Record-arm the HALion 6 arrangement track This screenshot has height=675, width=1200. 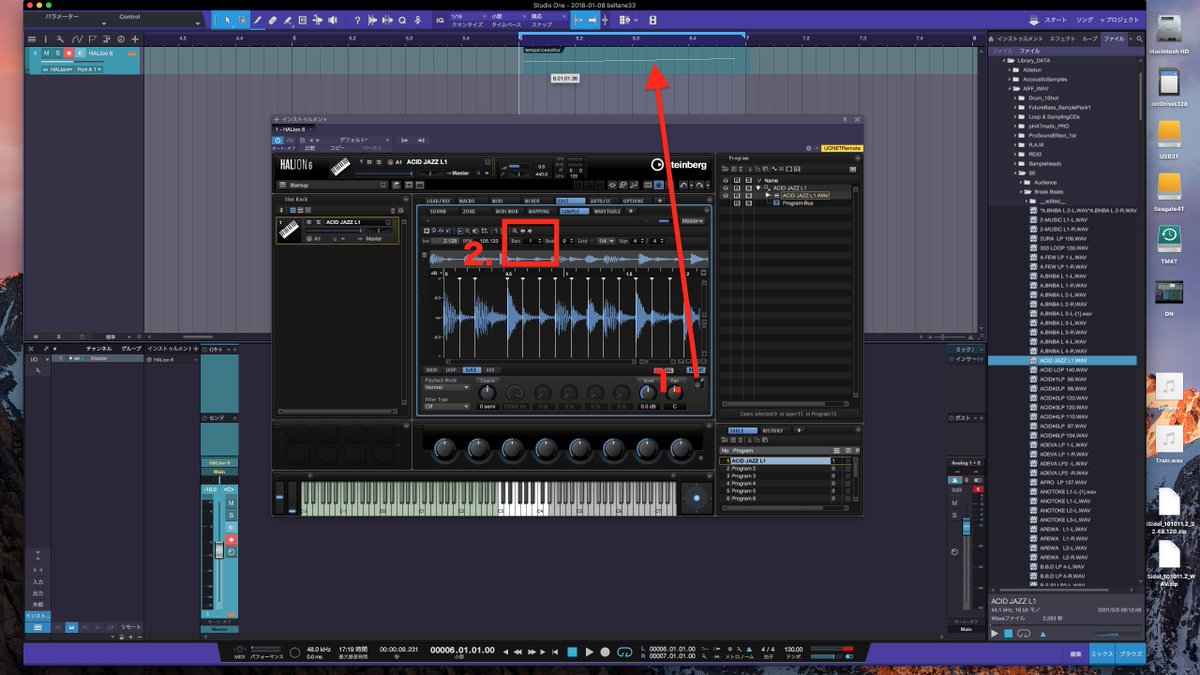[69, 53]
